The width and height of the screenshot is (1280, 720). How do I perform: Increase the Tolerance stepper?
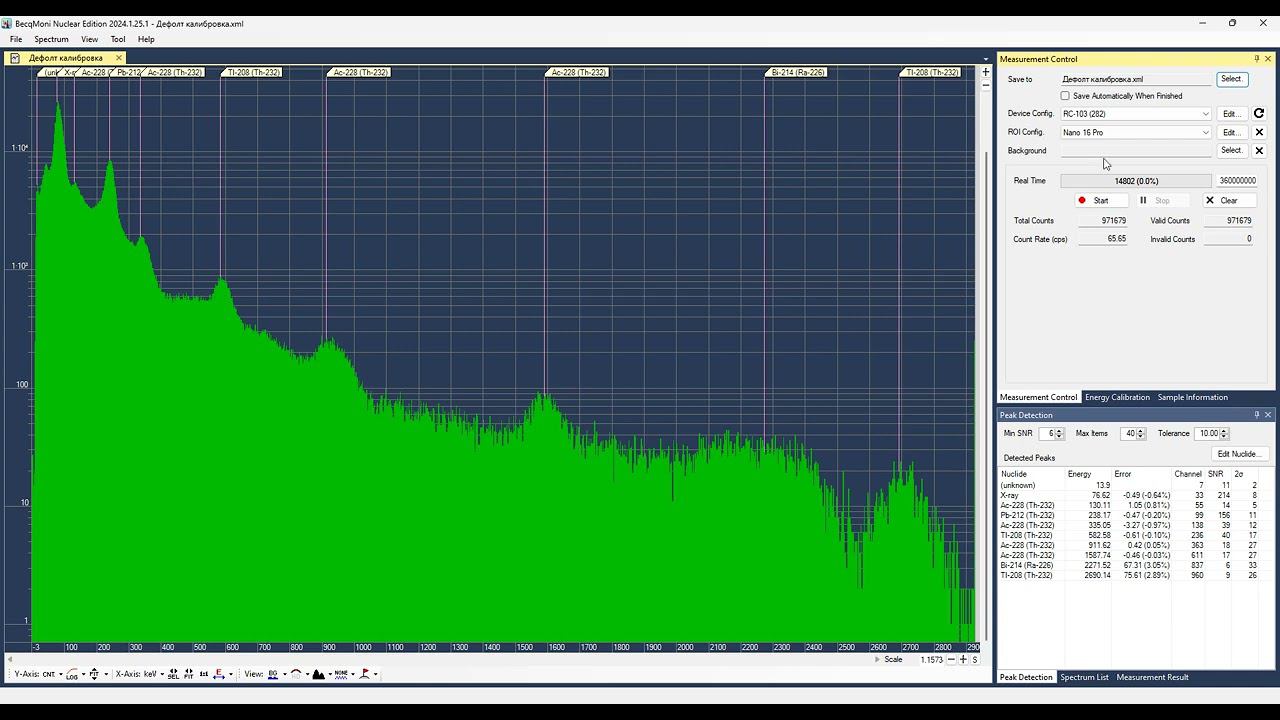(x=1225, y=431)
